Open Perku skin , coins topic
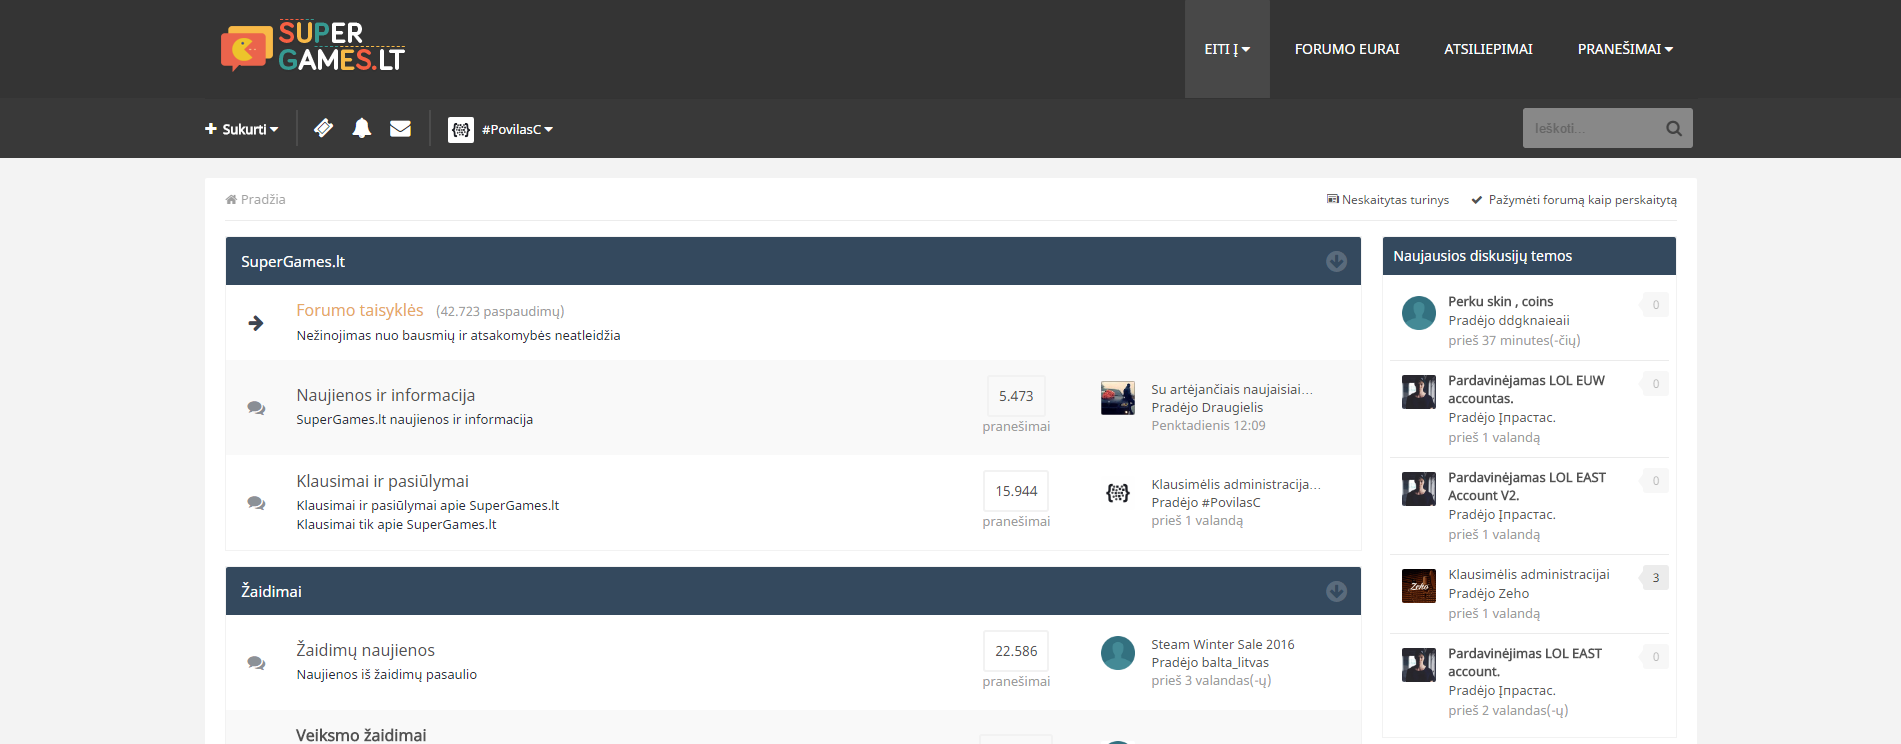1901x744 pixels. coord(1501,301)
